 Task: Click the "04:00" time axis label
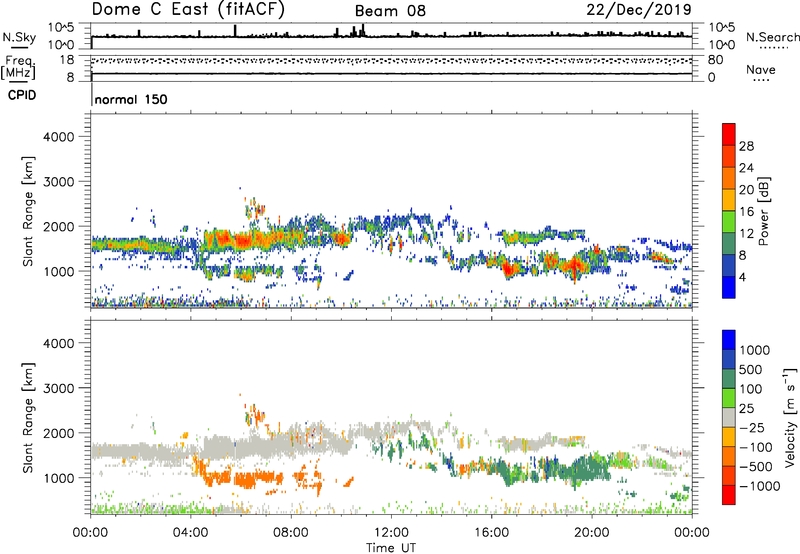click(x=191, y=533)
